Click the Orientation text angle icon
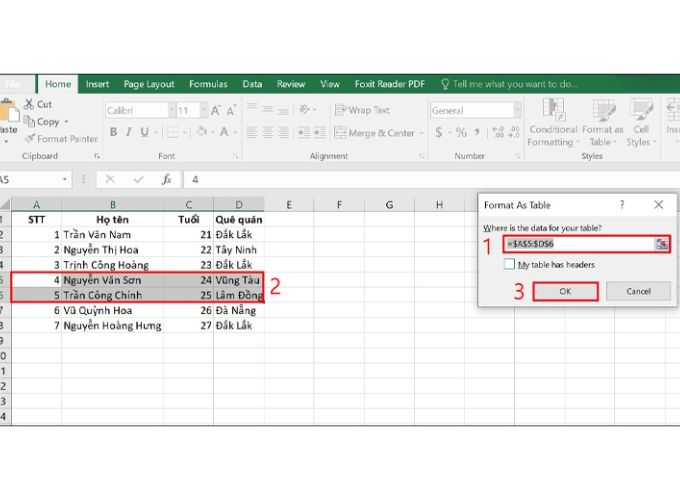 tap(304, 109)
